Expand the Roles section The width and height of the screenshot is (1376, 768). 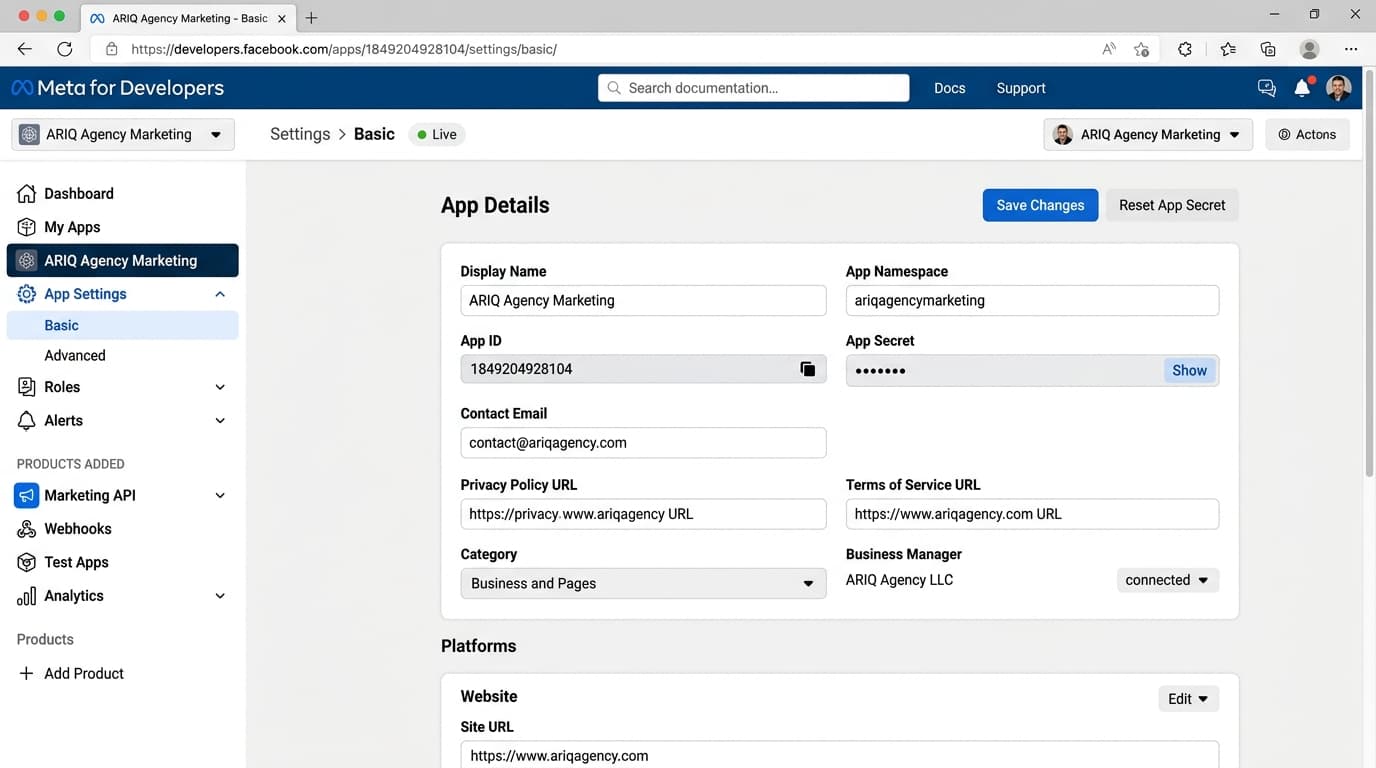point(220,387)
